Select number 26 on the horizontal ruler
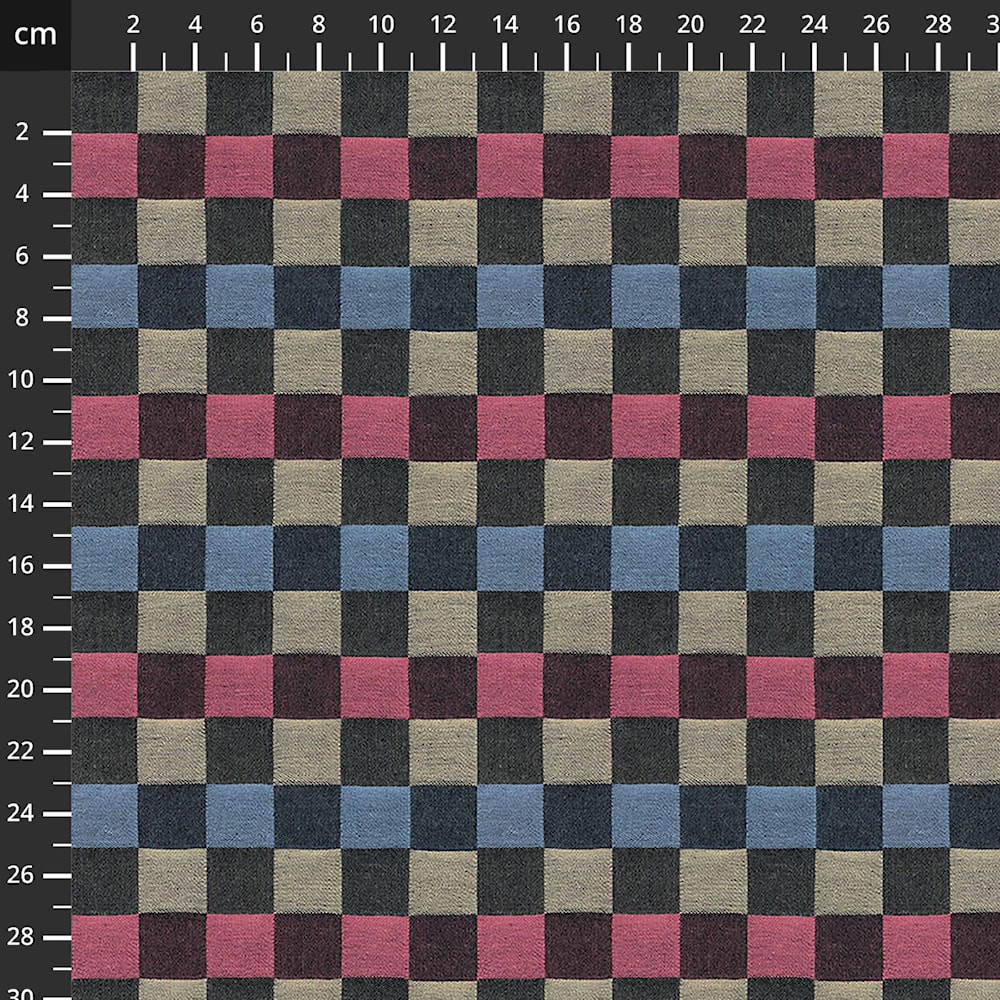Screen dimensions: 1000x1000 (x=876, y=25)
